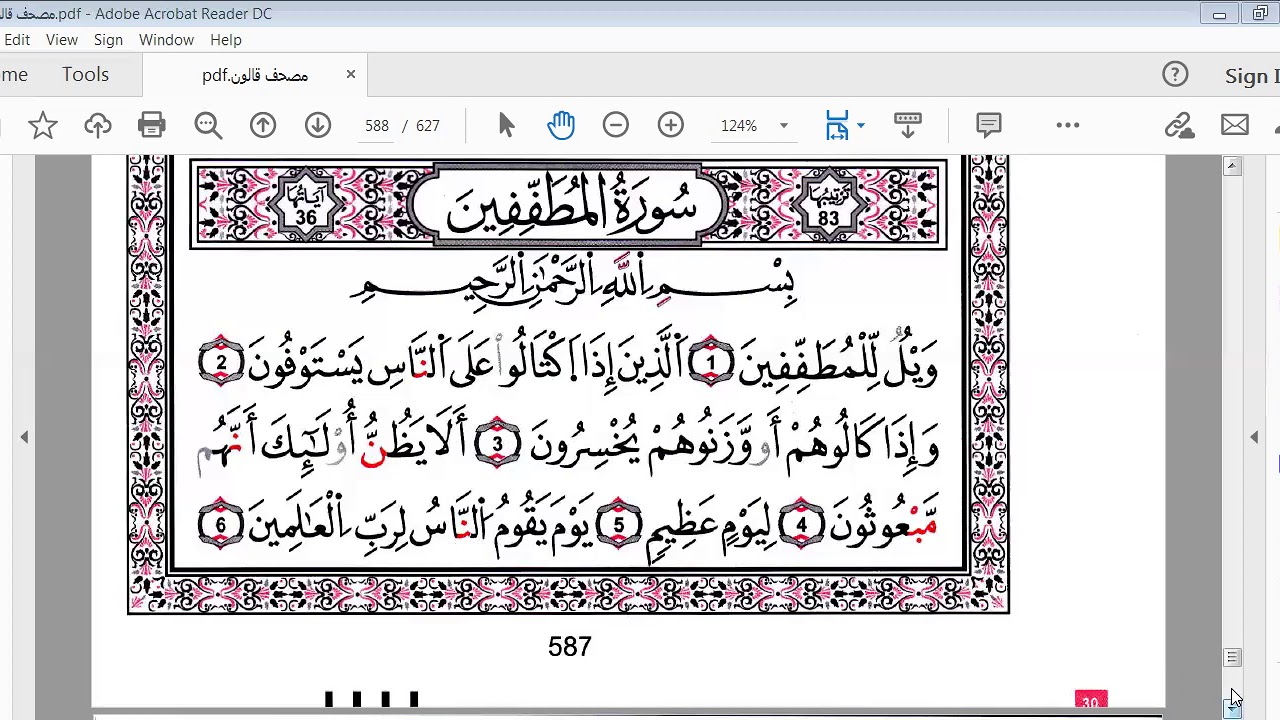Open the Help question mark icon
The height and width of the screenshot is (720, 1280).
1175,74
